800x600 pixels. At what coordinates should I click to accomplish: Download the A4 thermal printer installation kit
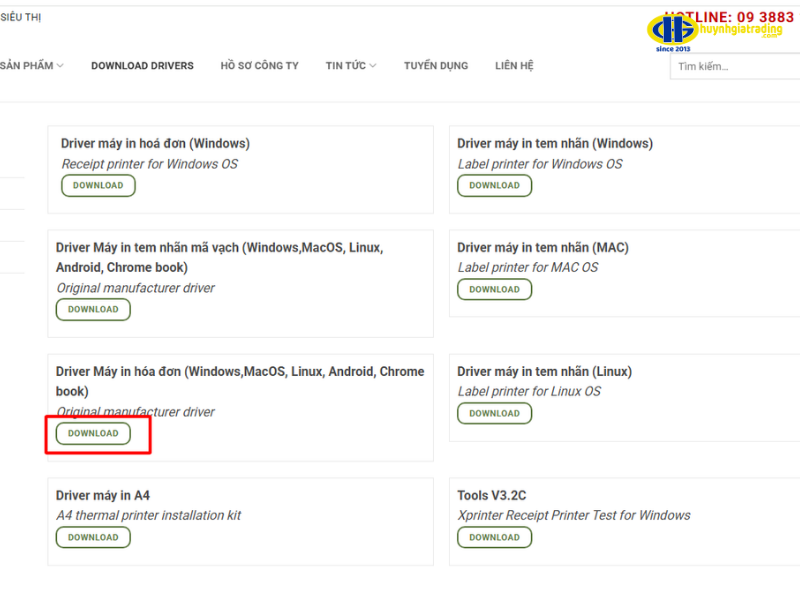click(93, 537)
